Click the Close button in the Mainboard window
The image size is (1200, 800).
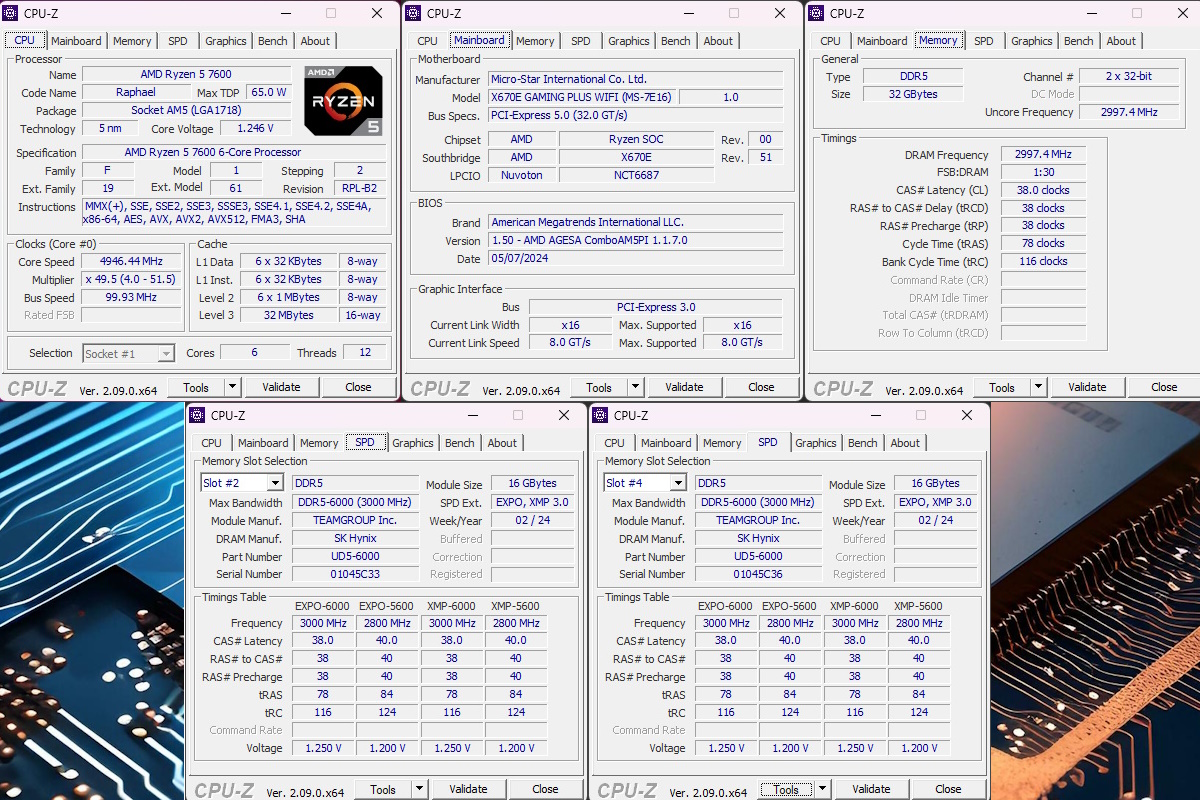click(761, 387)
